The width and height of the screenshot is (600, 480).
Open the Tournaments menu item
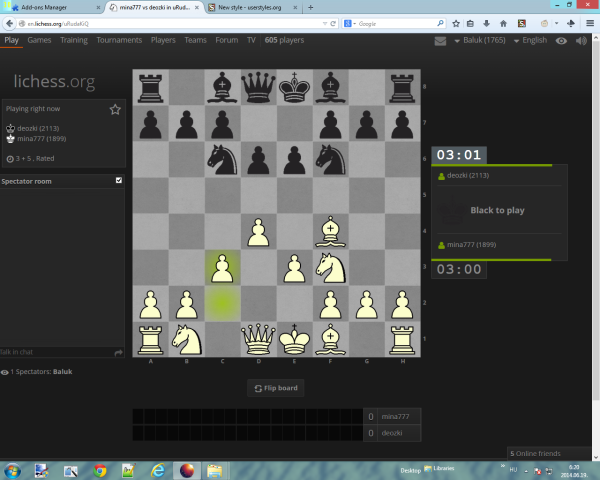click(x=119, y=40)
